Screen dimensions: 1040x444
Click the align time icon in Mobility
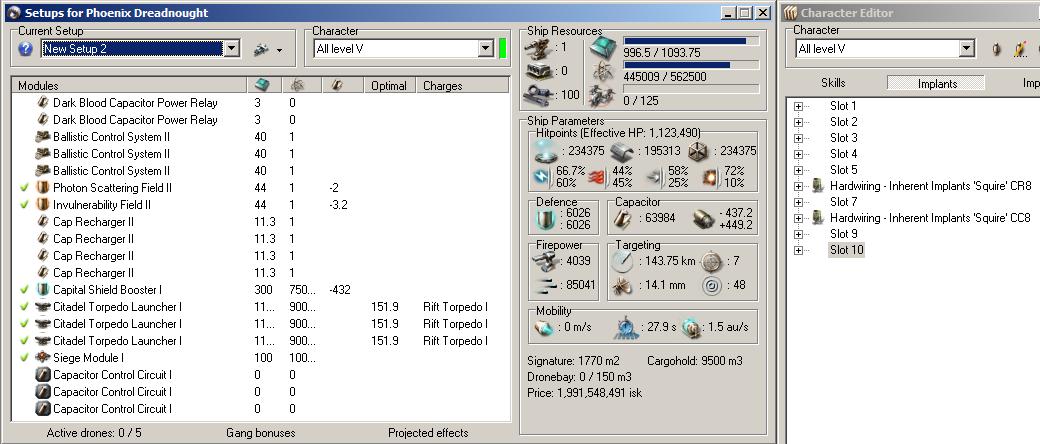[x=627, y=327]
